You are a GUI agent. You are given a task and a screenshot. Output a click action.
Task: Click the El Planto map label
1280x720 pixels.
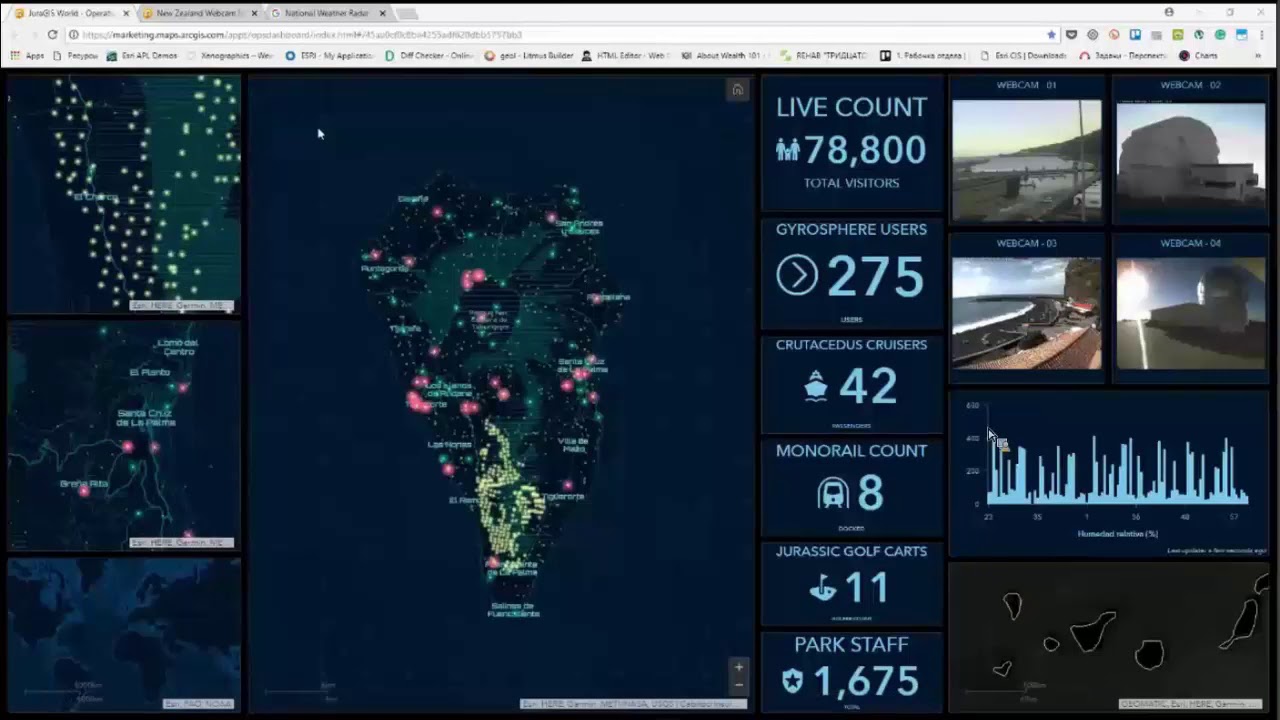click(150, 372)
